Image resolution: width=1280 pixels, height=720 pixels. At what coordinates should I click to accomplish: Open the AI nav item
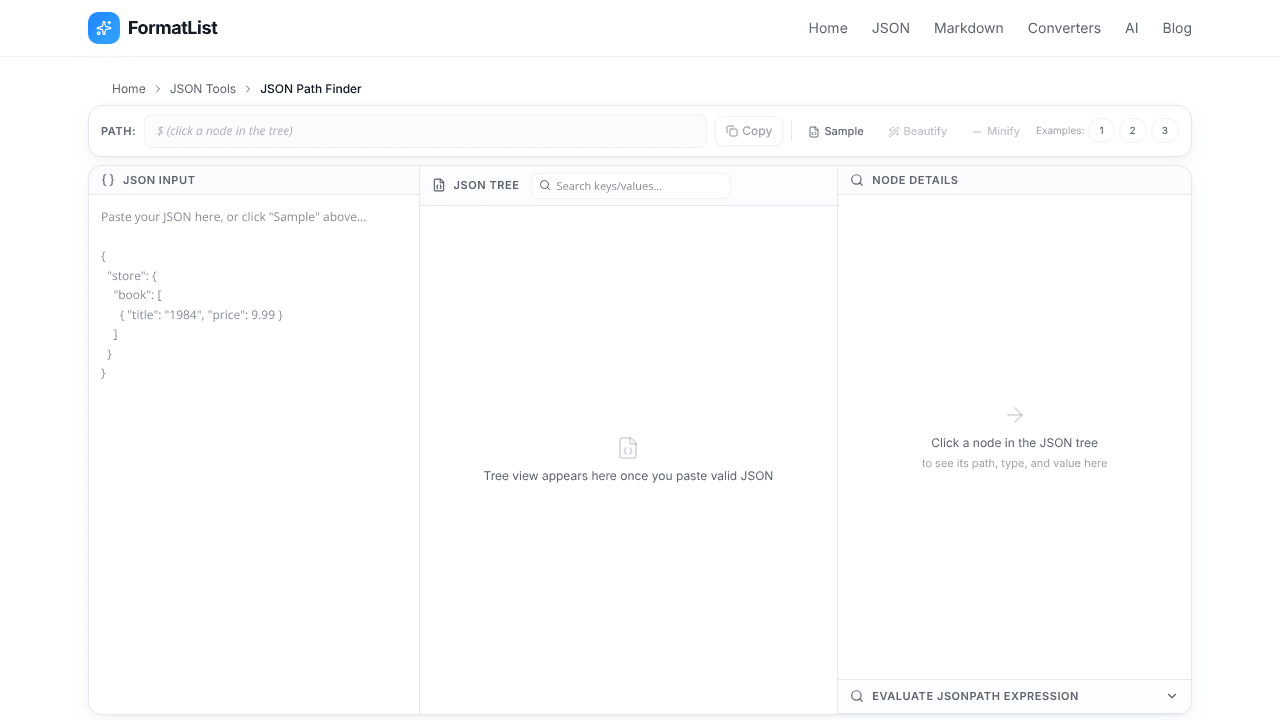(1132, 28)
